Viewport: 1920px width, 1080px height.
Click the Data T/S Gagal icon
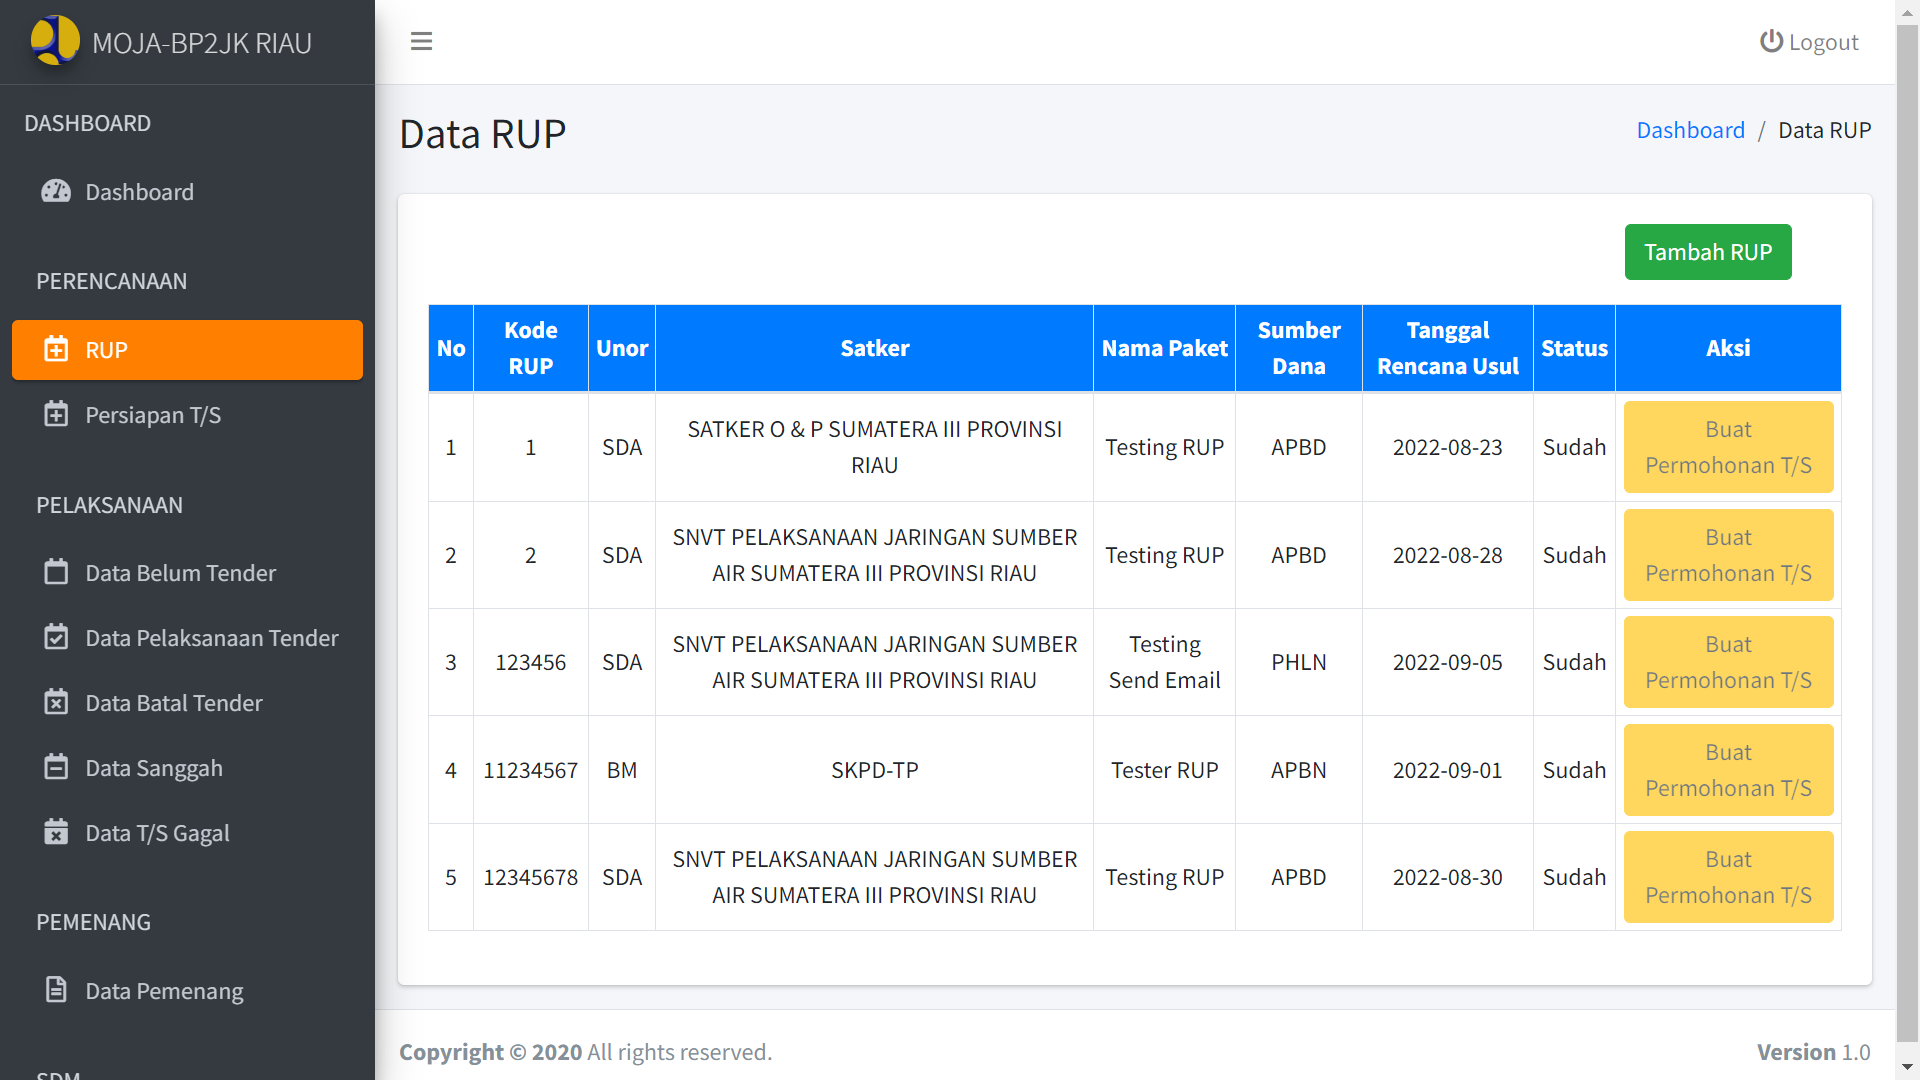(x=56, y=832)
